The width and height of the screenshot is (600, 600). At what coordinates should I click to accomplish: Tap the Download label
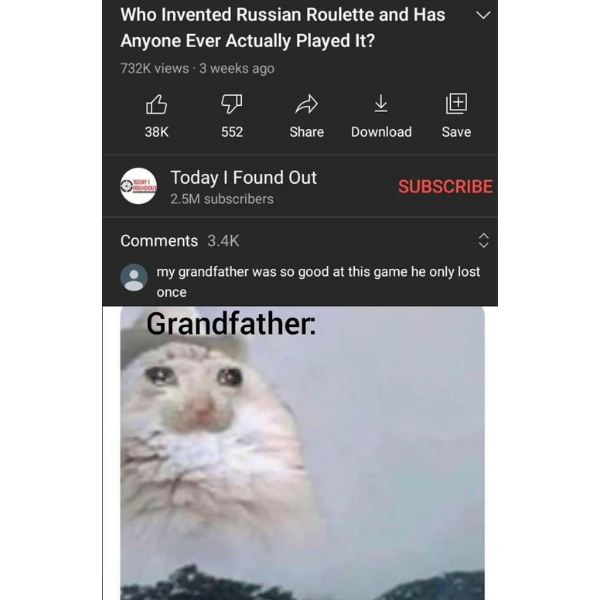point(382,132)
